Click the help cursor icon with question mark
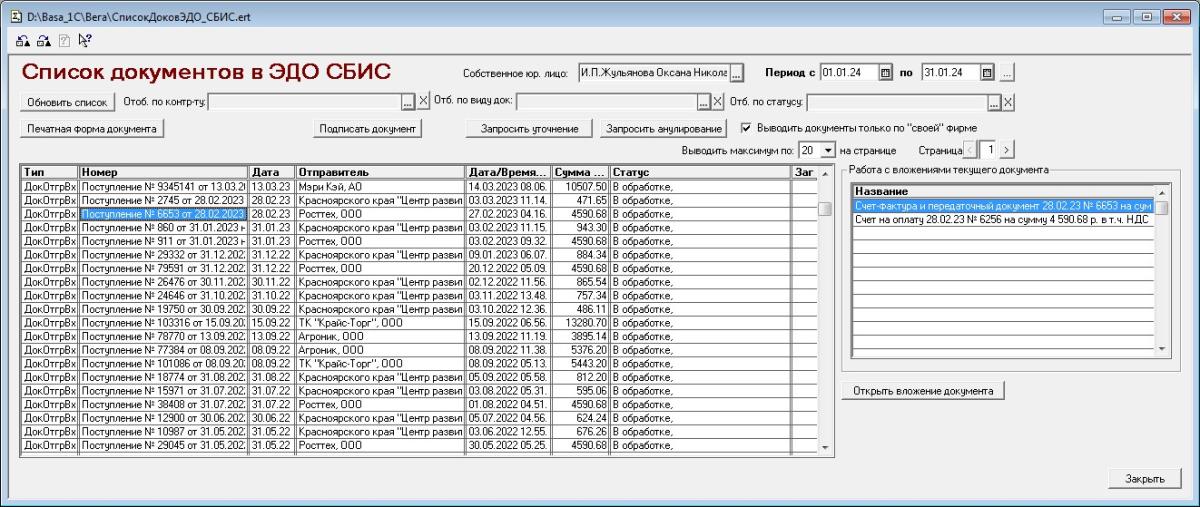Image resolution: width=1200 pixels, height=507 pixels. tap(85, 41)
